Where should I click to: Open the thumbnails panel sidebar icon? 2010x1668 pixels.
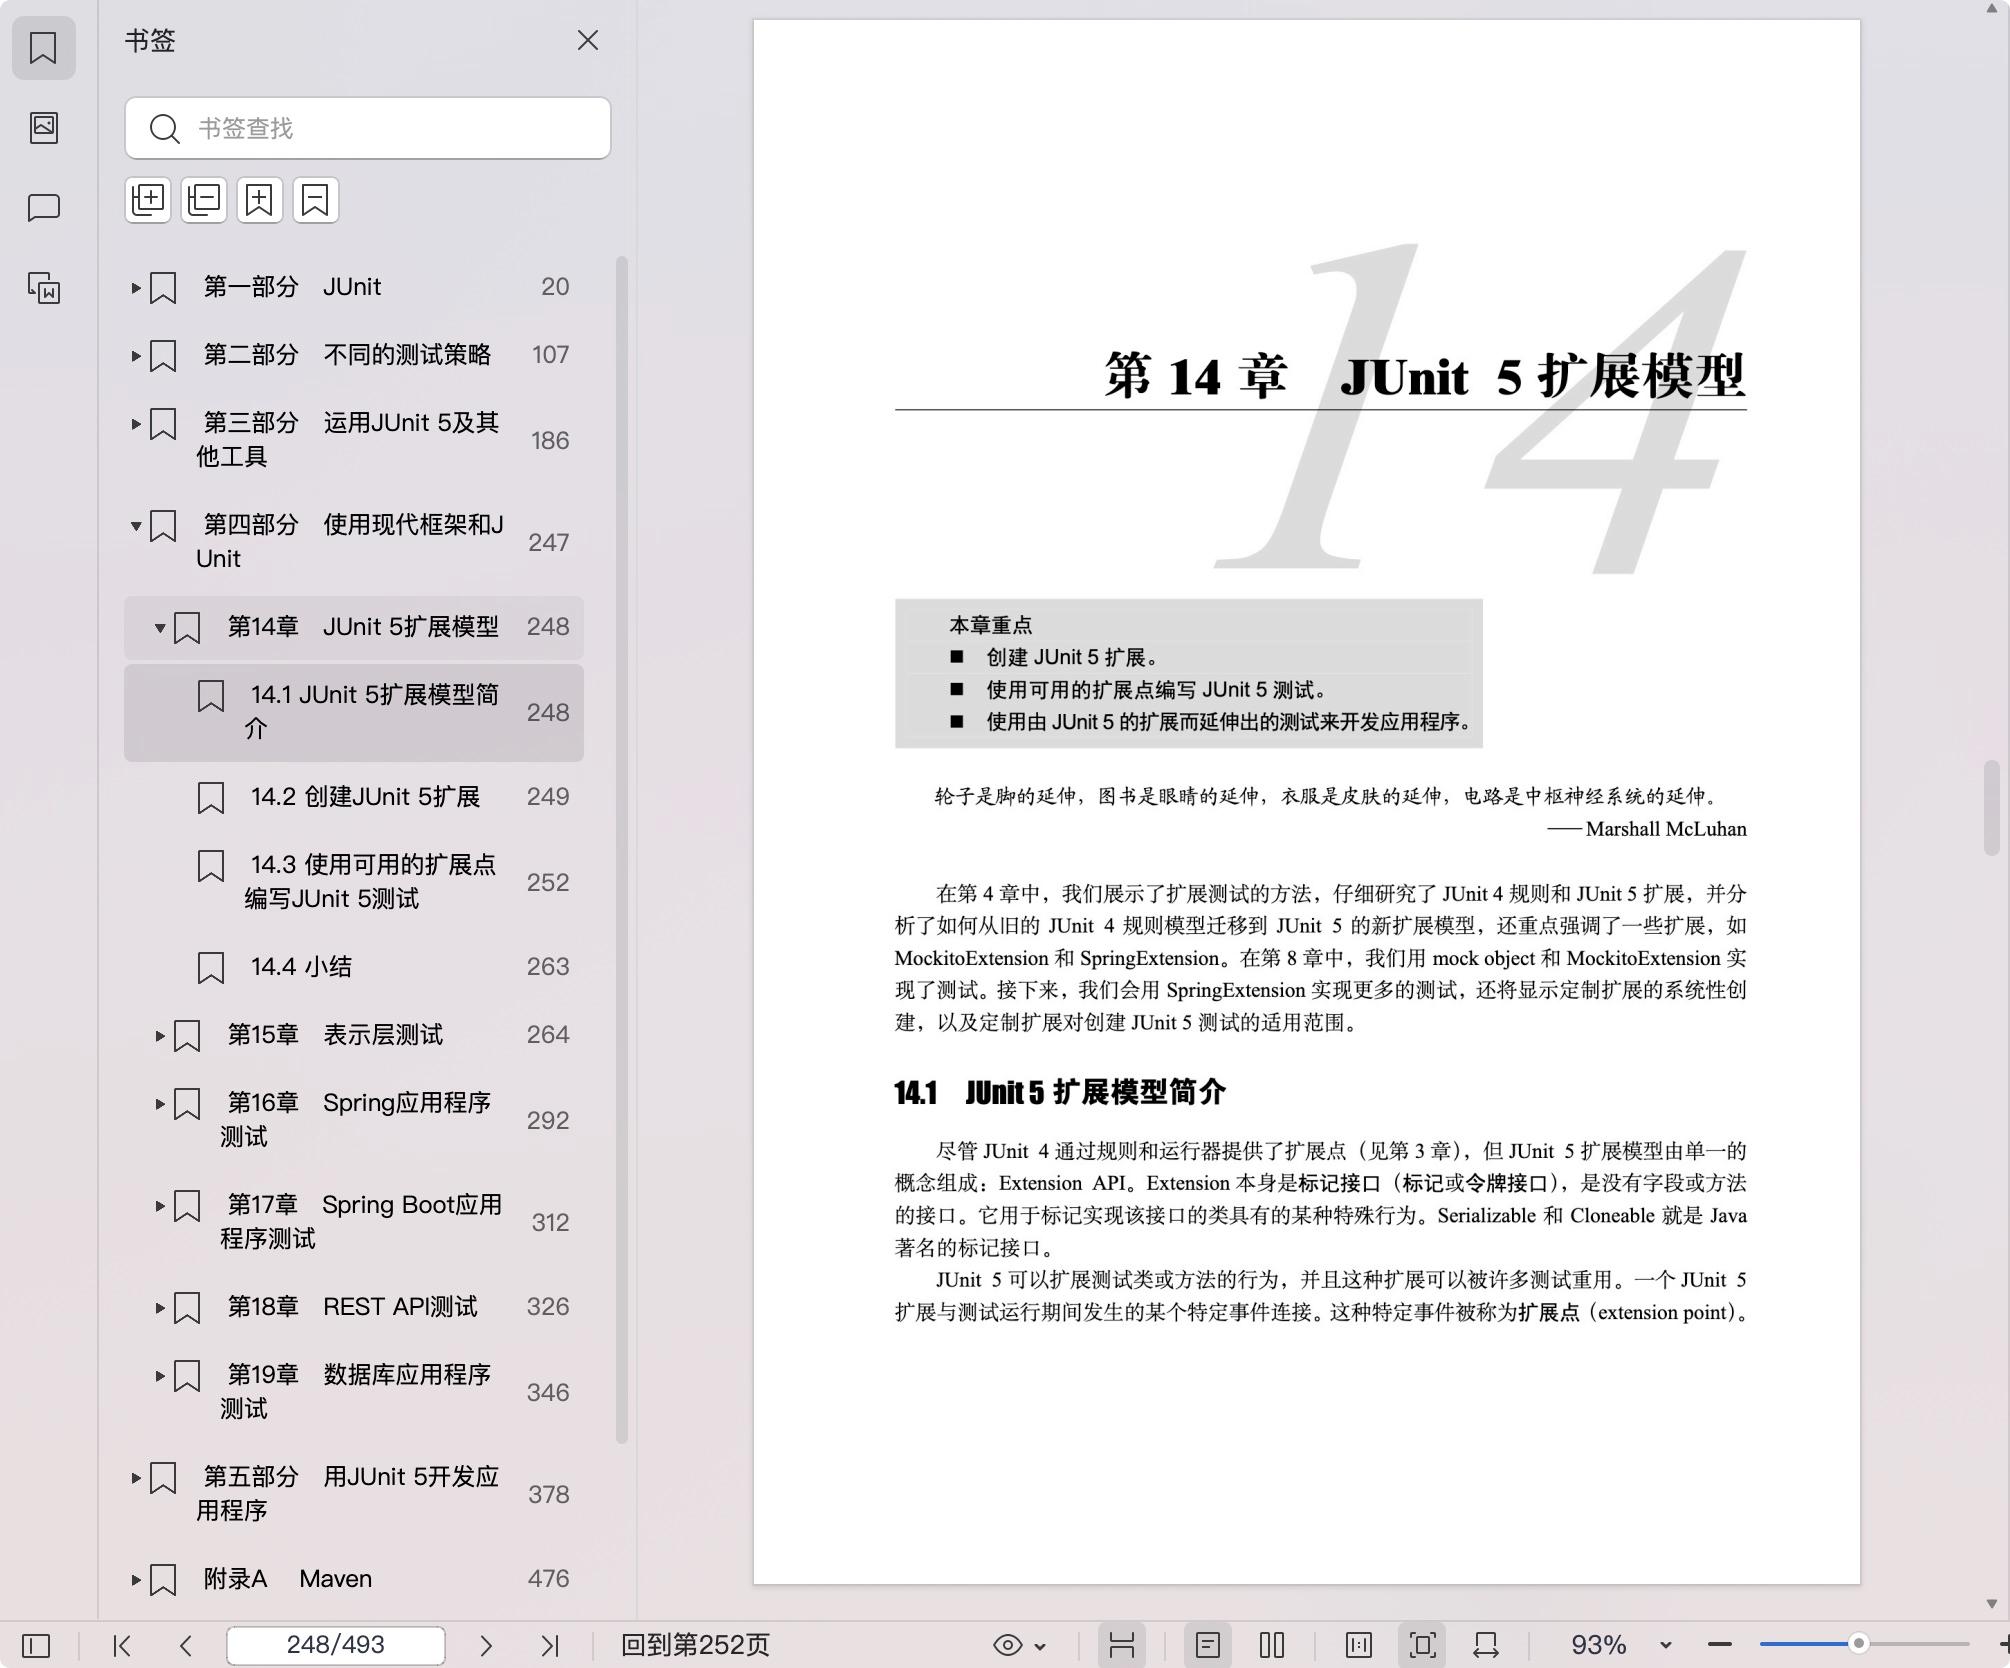(x=43, y=127)
